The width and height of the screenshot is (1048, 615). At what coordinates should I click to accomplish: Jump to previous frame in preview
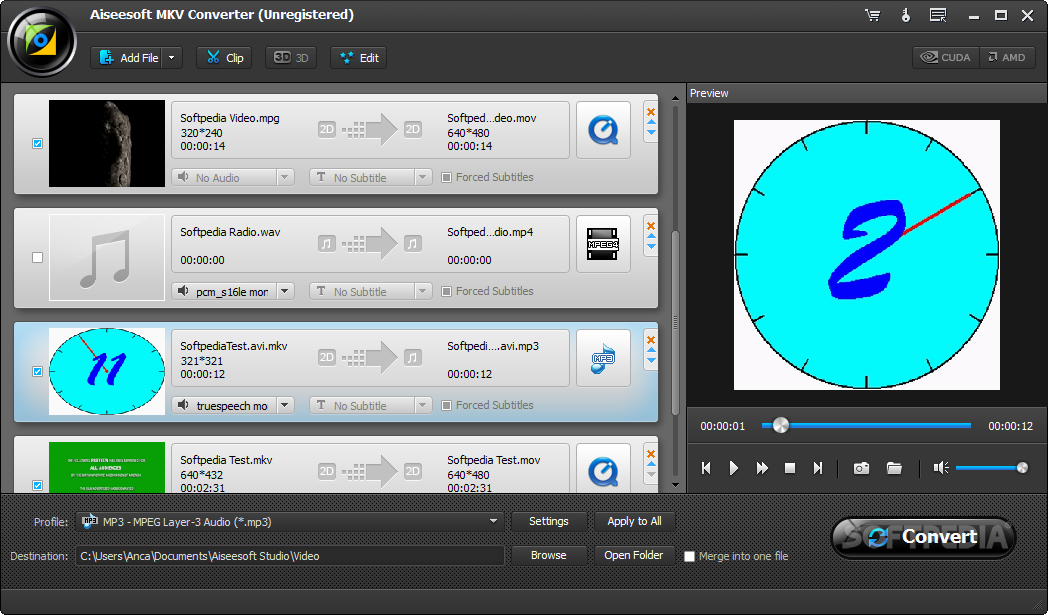(x=706, y=468)
